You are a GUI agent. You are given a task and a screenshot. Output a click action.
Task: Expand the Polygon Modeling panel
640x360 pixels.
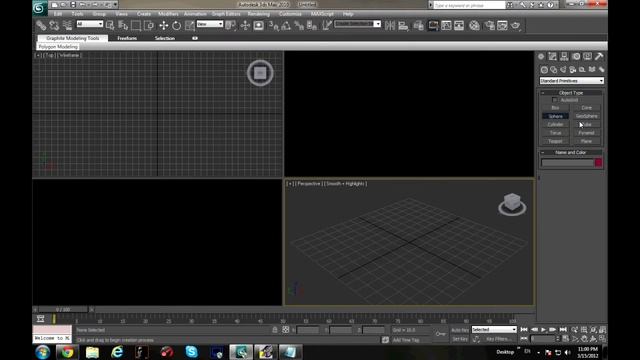click(x=58, y=47)
